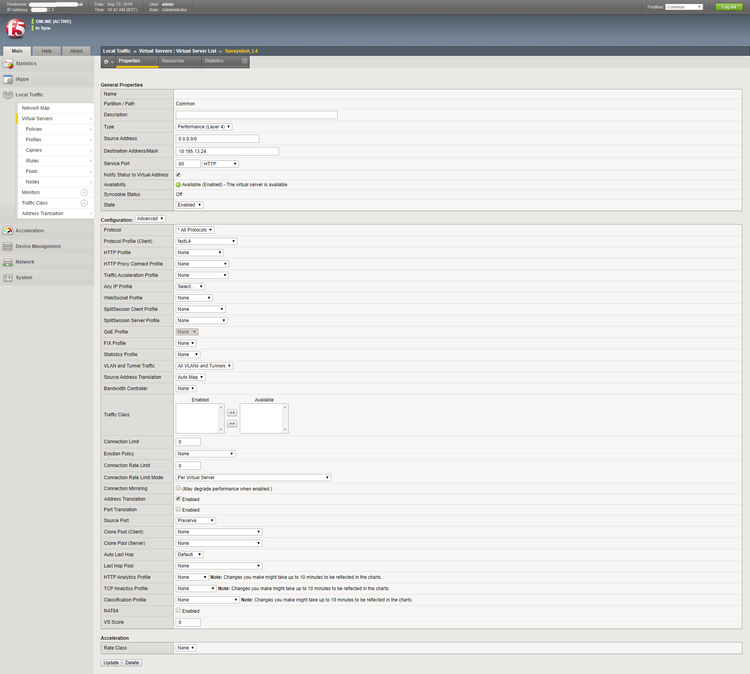Click the plus icon next to Traffic Class

click(84, 203)
